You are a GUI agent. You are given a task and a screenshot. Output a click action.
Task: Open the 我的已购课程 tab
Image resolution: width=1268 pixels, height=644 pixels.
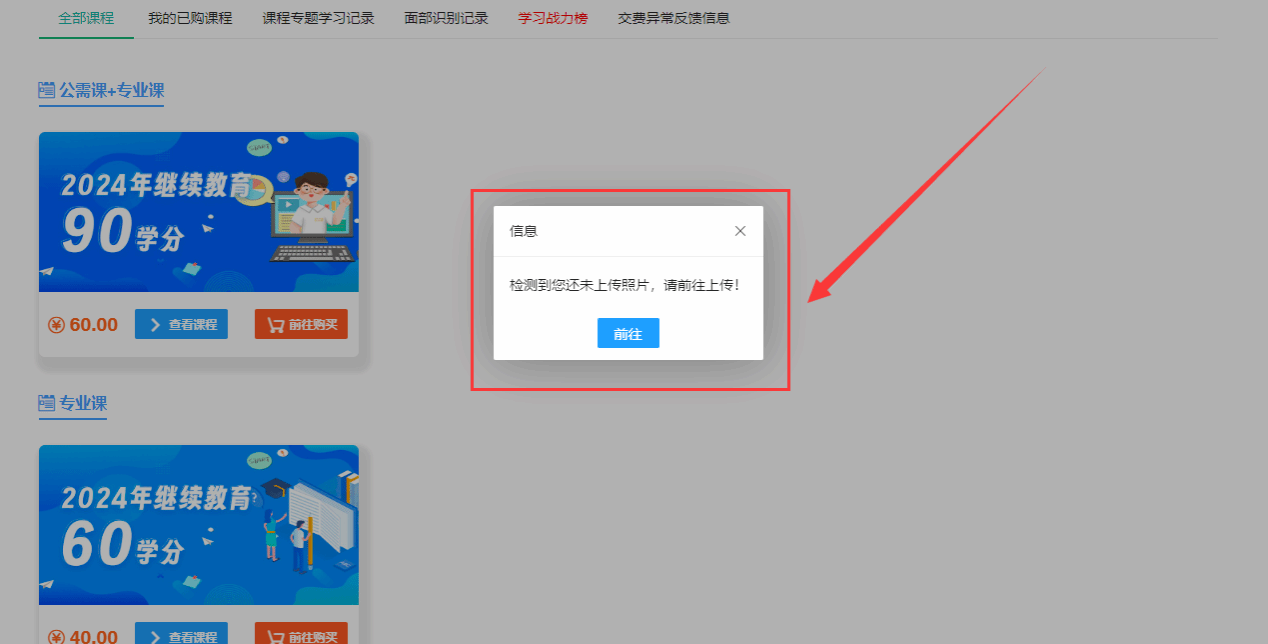coord(190,18)
